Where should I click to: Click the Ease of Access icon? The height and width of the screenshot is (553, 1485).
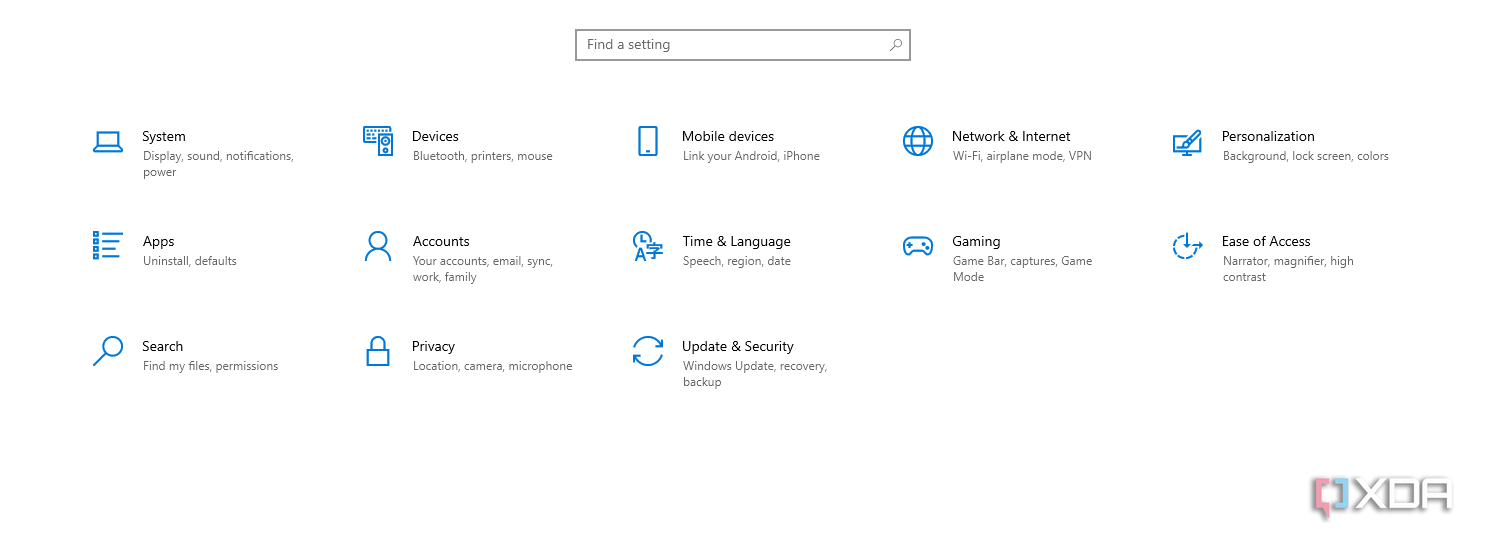point(1187,246)
